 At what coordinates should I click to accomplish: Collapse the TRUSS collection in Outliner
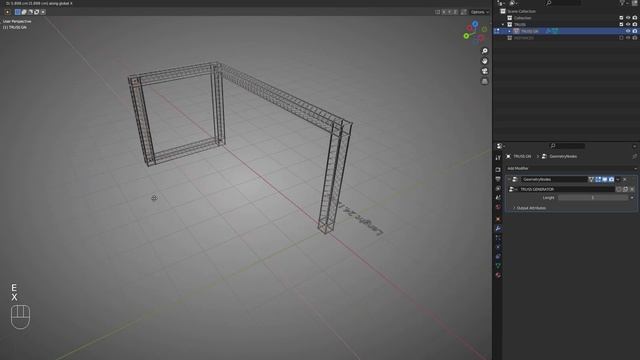(x=503, y=24)
